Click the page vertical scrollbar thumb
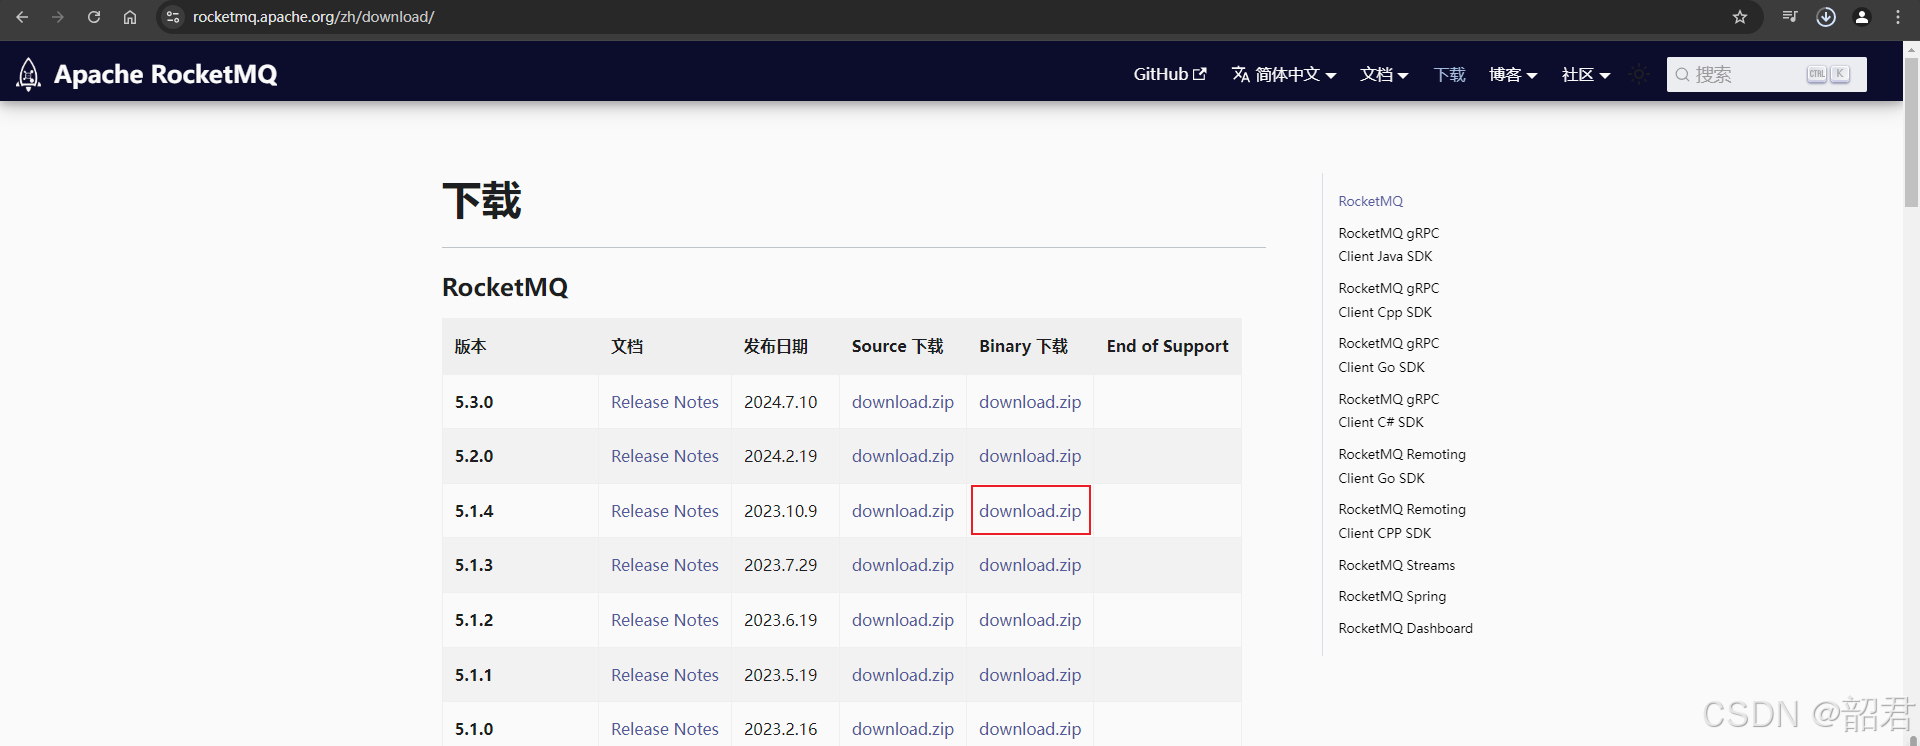1920x746 pixels. 1911,132
